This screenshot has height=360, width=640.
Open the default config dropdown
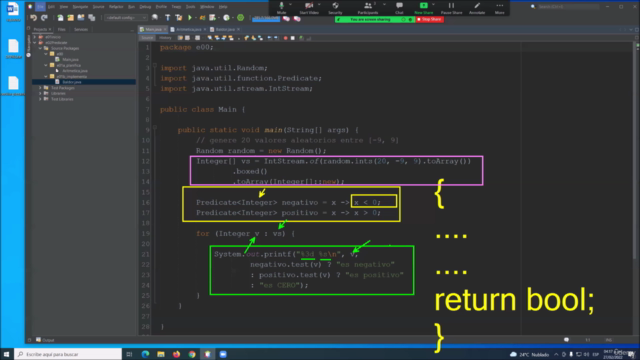126,18
